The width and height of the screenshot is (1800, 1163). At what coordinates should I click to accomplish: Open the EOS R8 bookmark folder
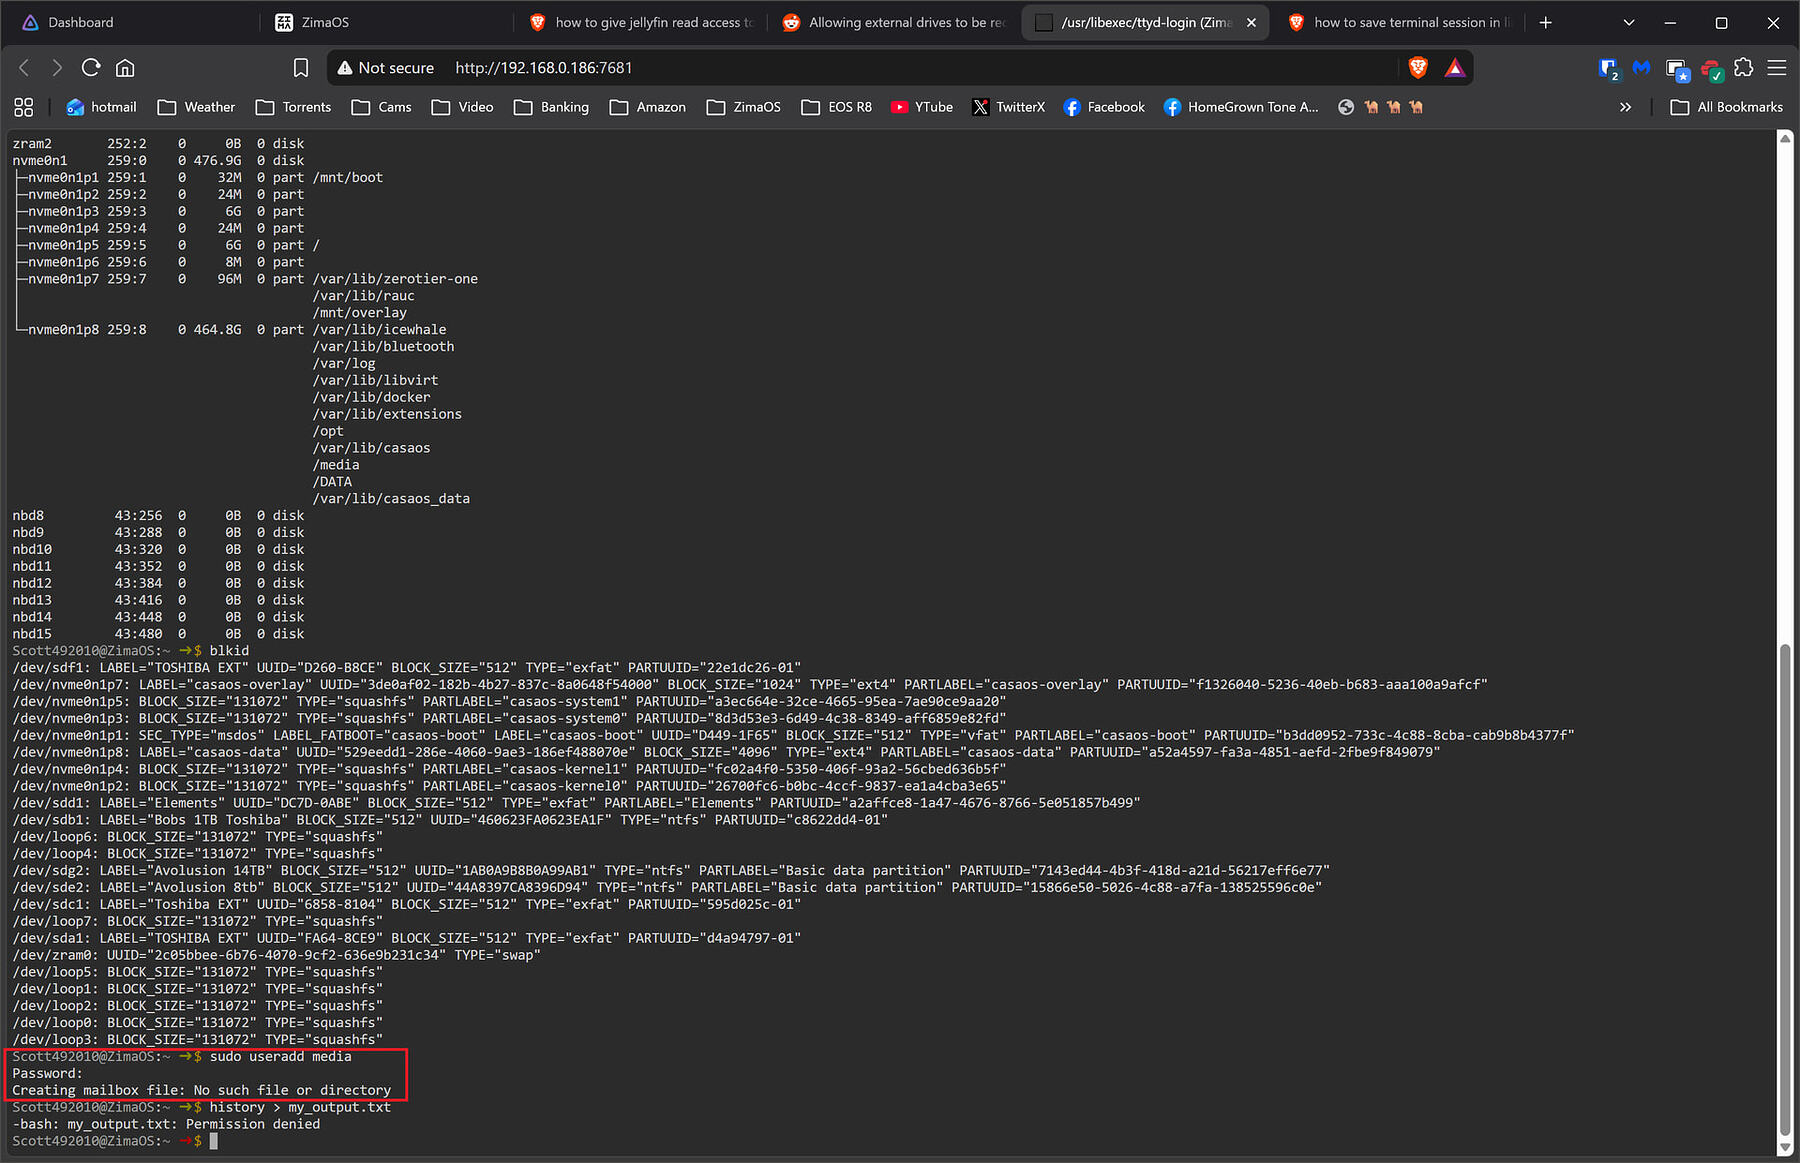(837, 107)
